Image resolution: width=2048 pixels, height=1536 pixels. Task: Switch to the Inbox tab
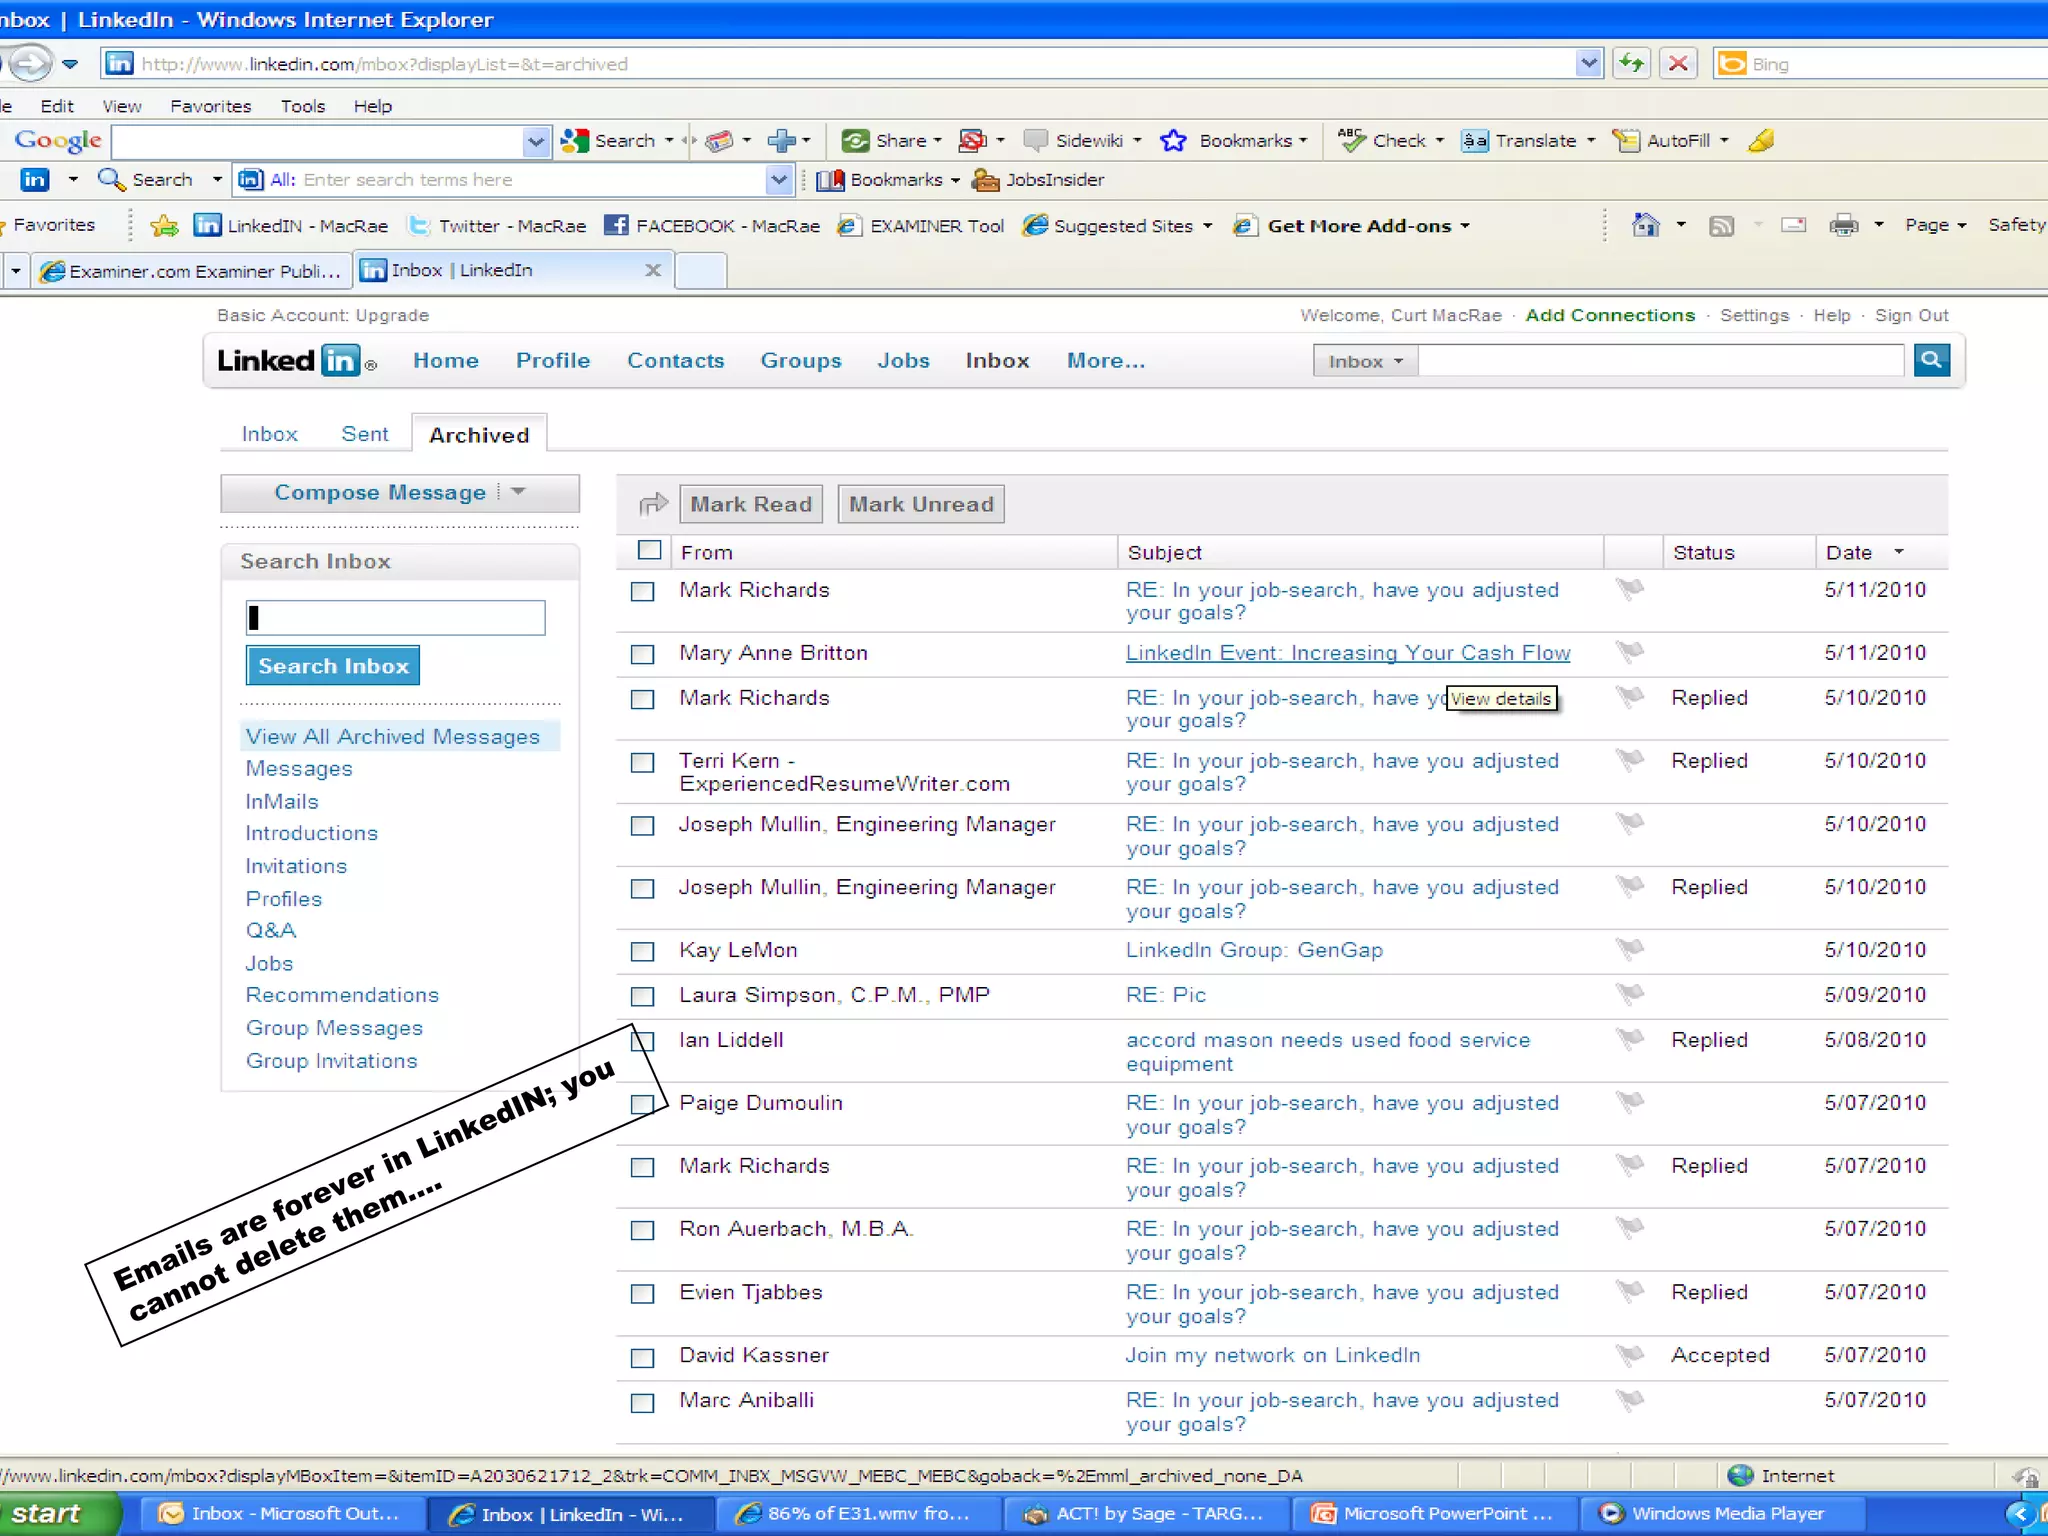coord(269,434)
